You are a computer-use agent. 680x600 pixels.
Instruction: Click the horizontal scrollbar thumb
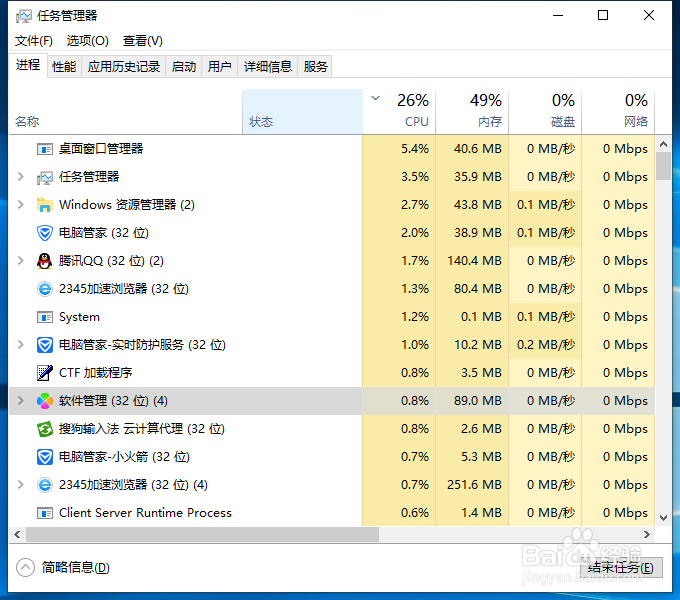pos(203,535)
